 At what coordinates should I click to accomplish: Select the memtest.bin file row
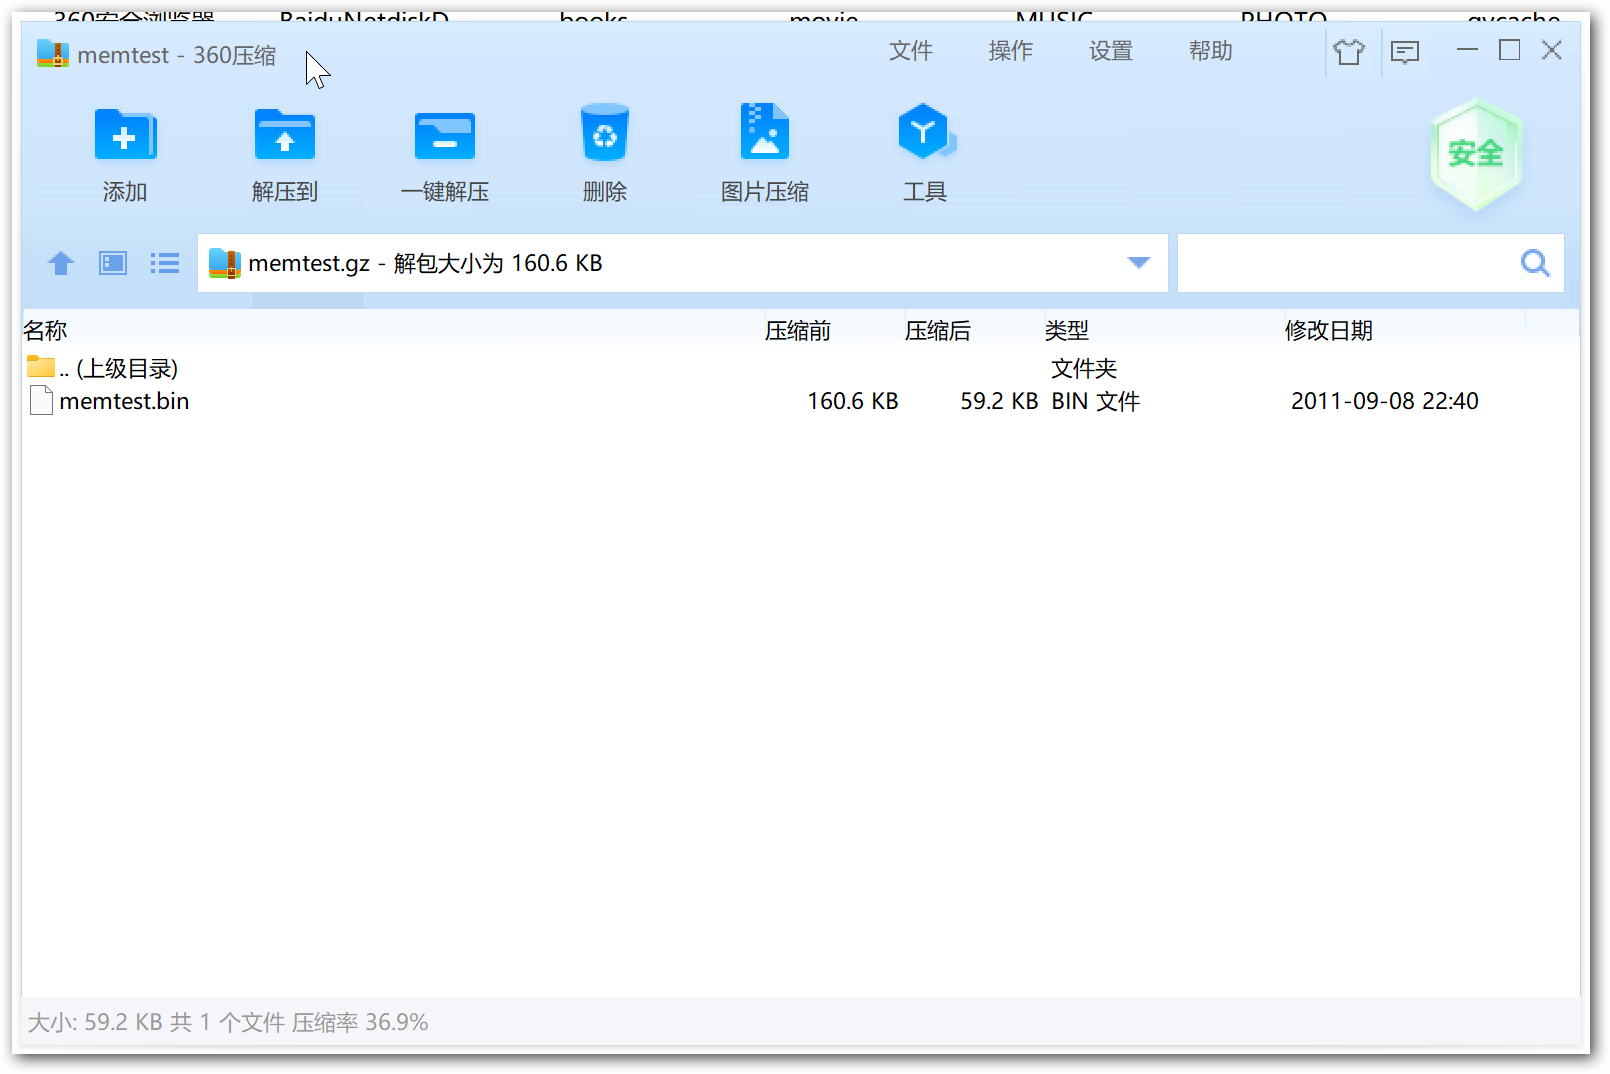click(x=124, y=401)
